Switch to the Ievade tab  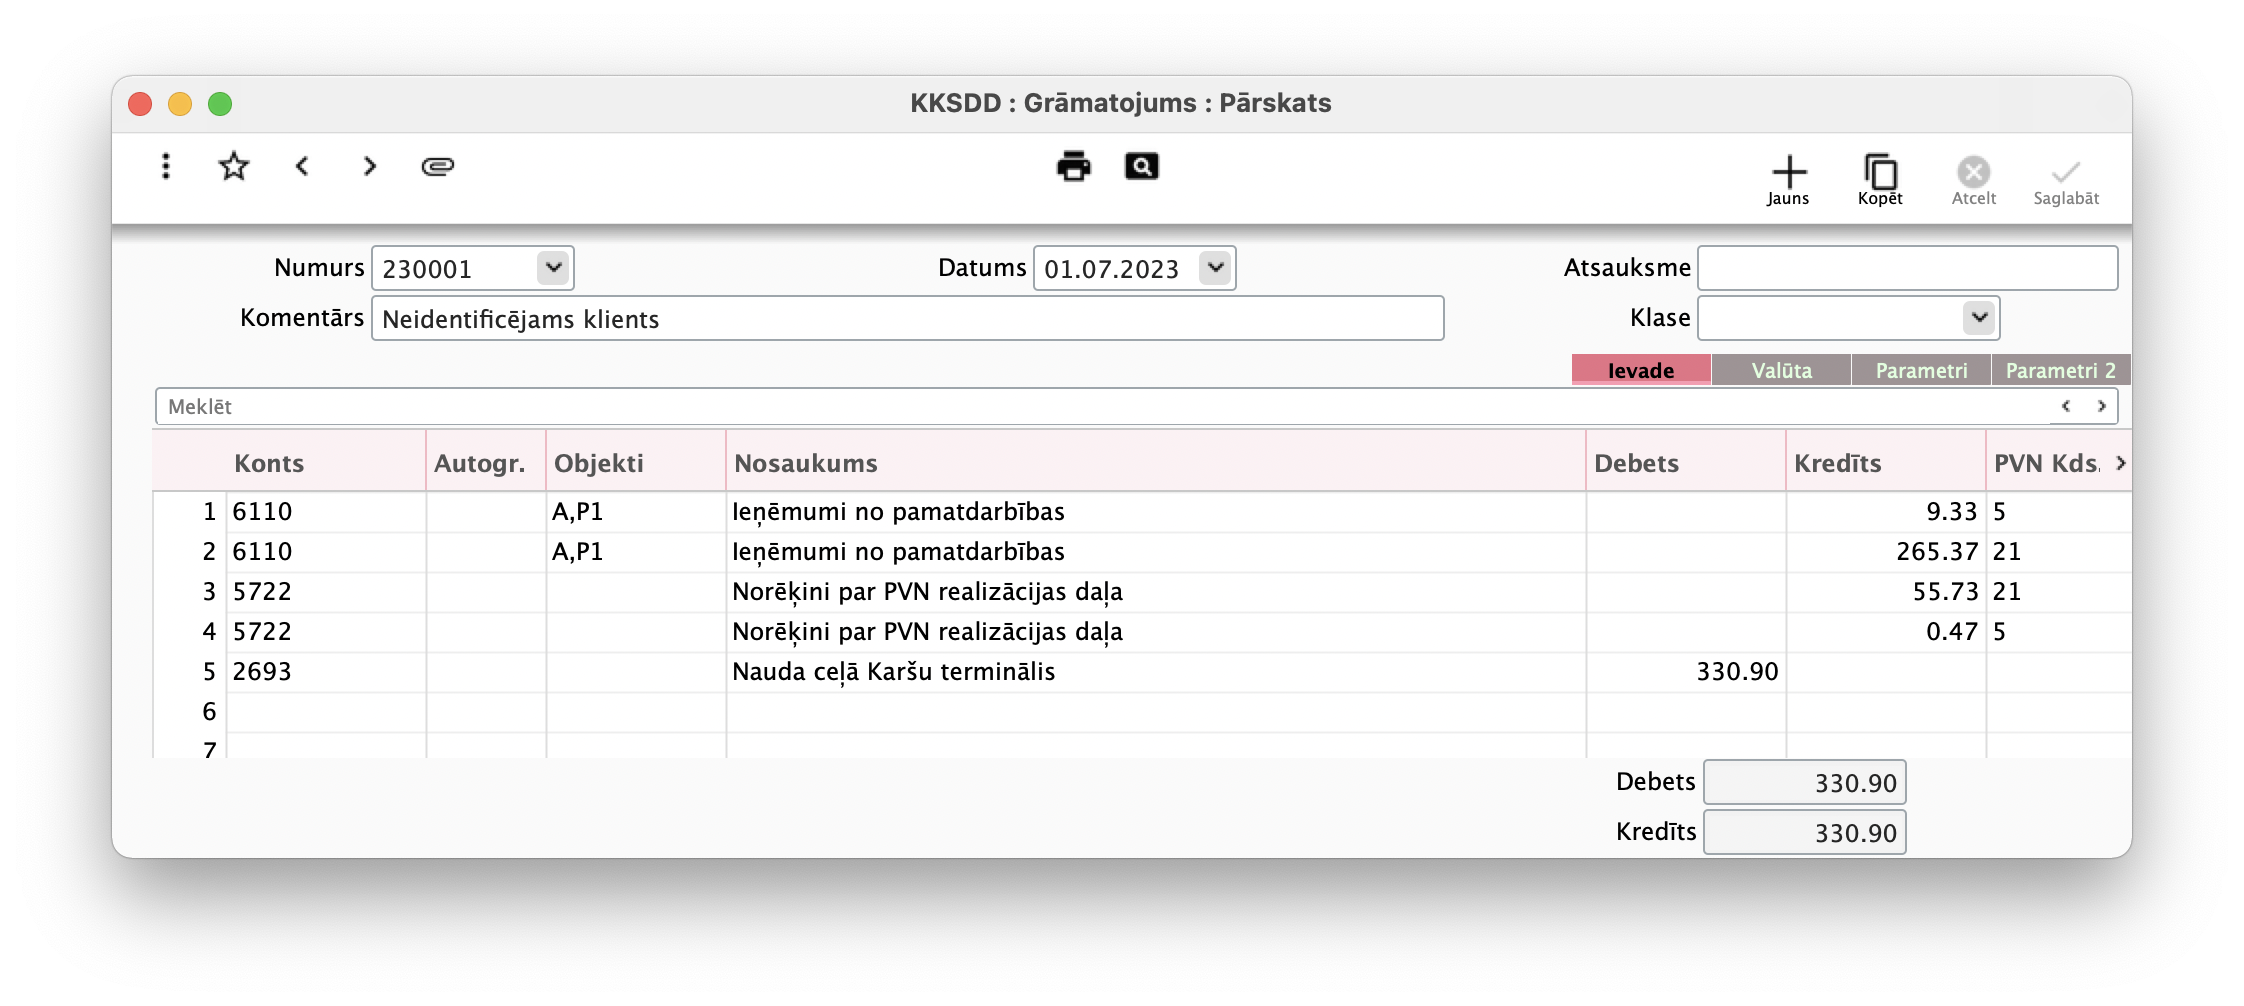(x=1641, y=370)
